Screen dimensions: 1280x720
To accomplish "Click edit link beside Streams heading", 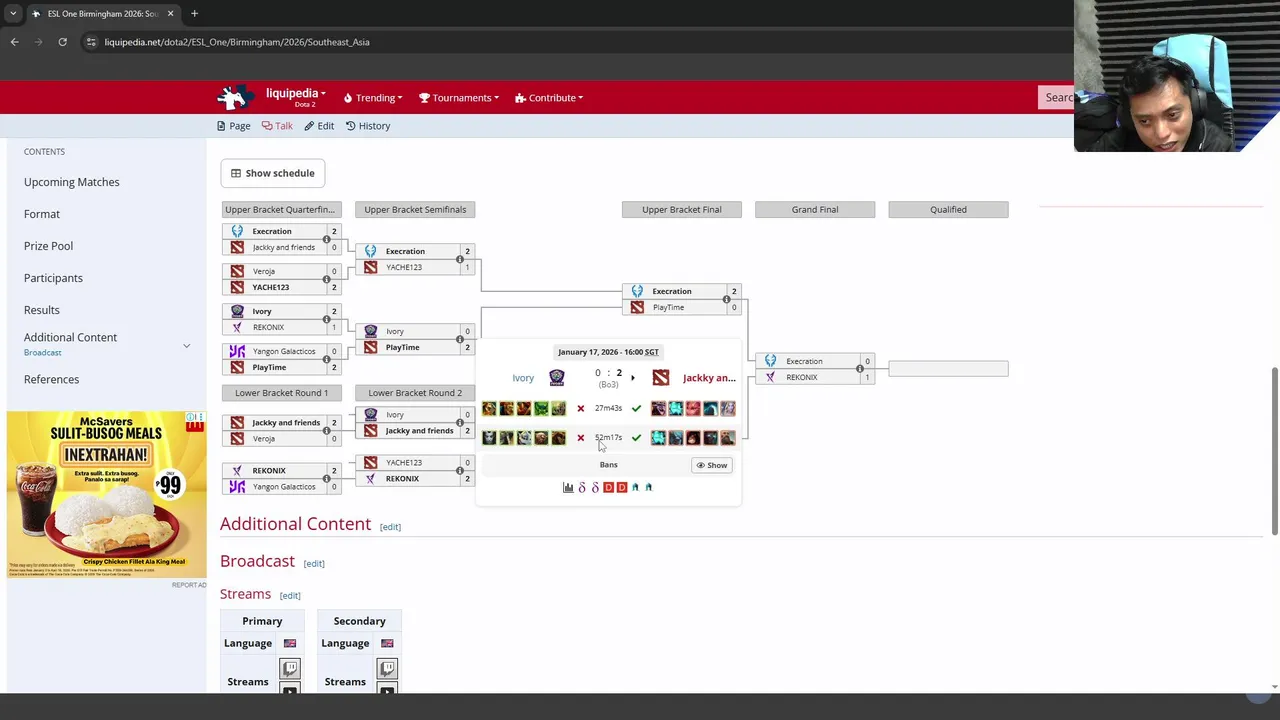I will tap(290, 596).
